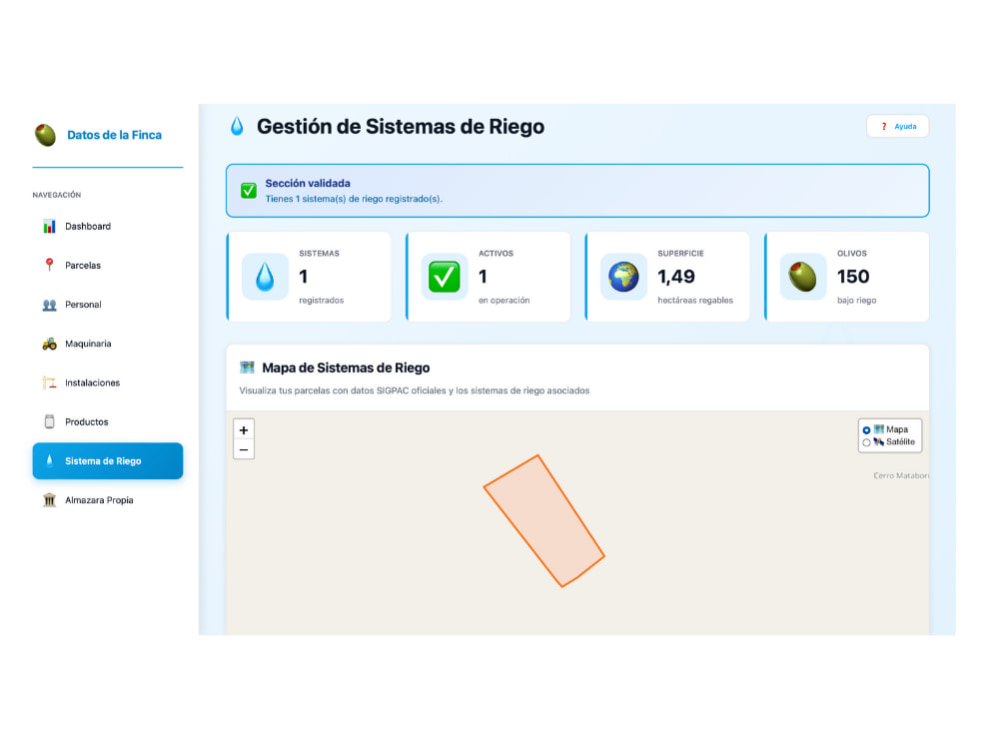Click the water drop icon in Sistemas card
Screen dimensions: 1000x750
point(265,277)
